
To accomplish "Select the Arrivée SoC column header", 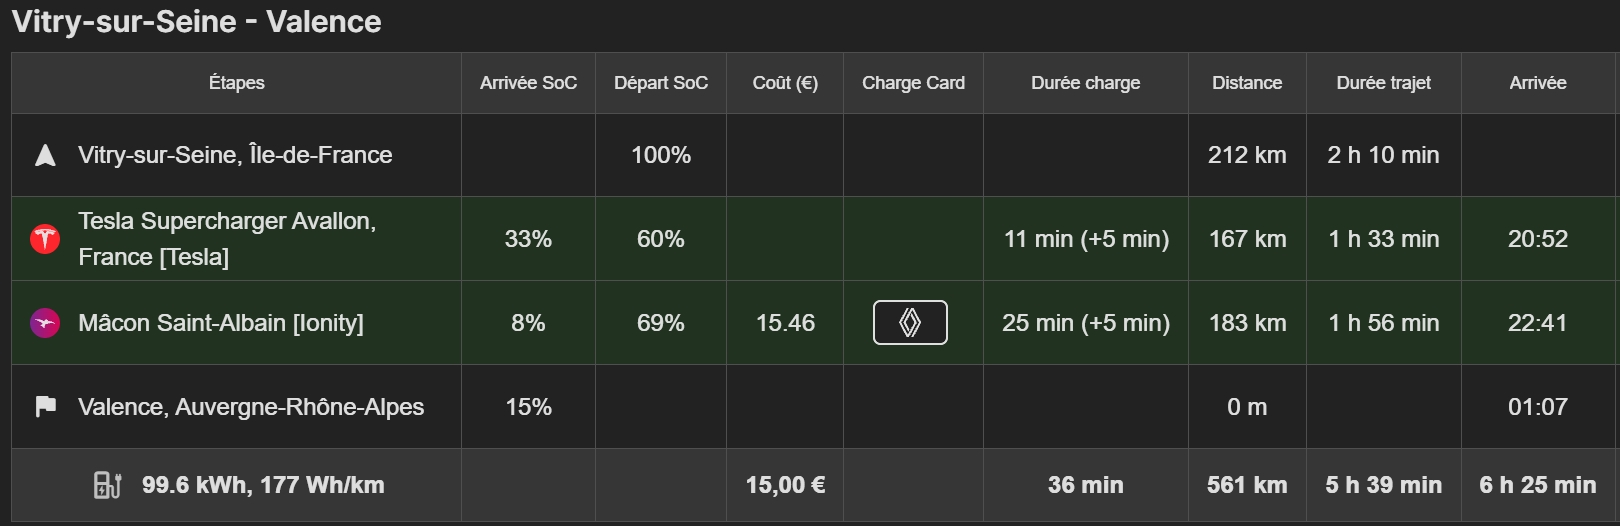I will coord(528,83).
